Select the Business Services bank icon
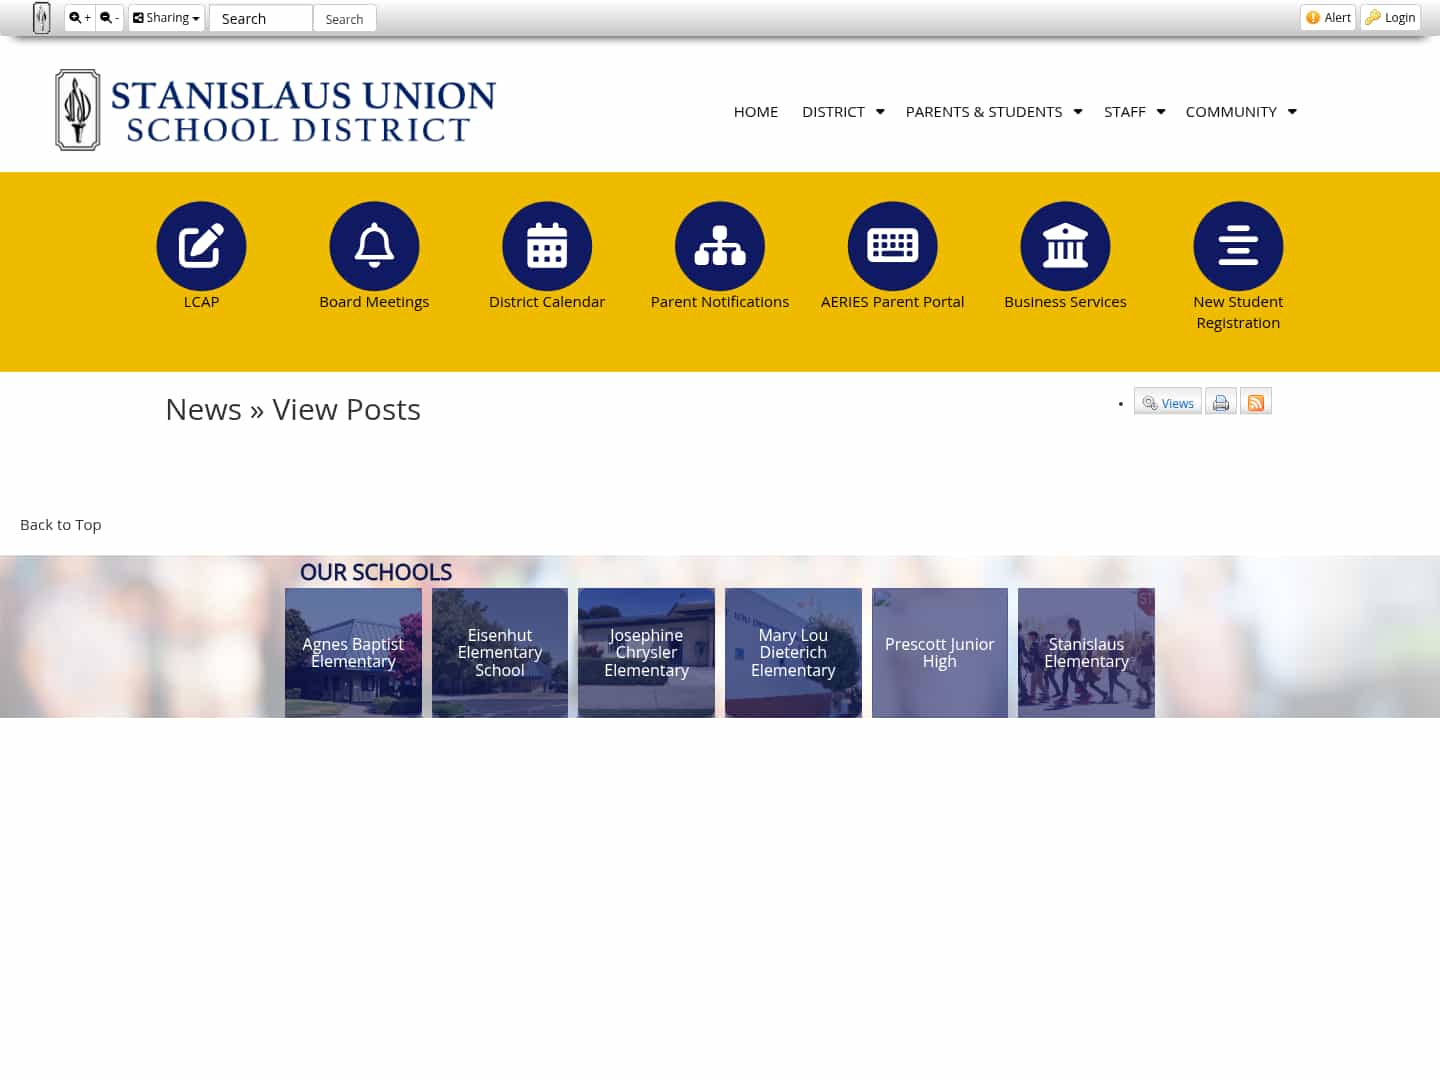This screenshot has width=1440, height=1080. coord(1065,246)
